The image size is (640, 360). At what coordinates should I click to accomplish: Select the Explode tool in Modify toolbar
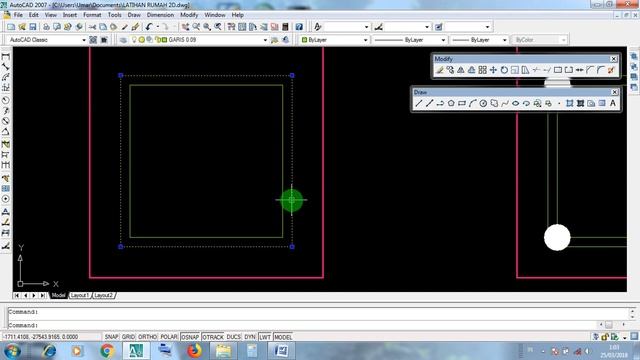tap(611, 70)
